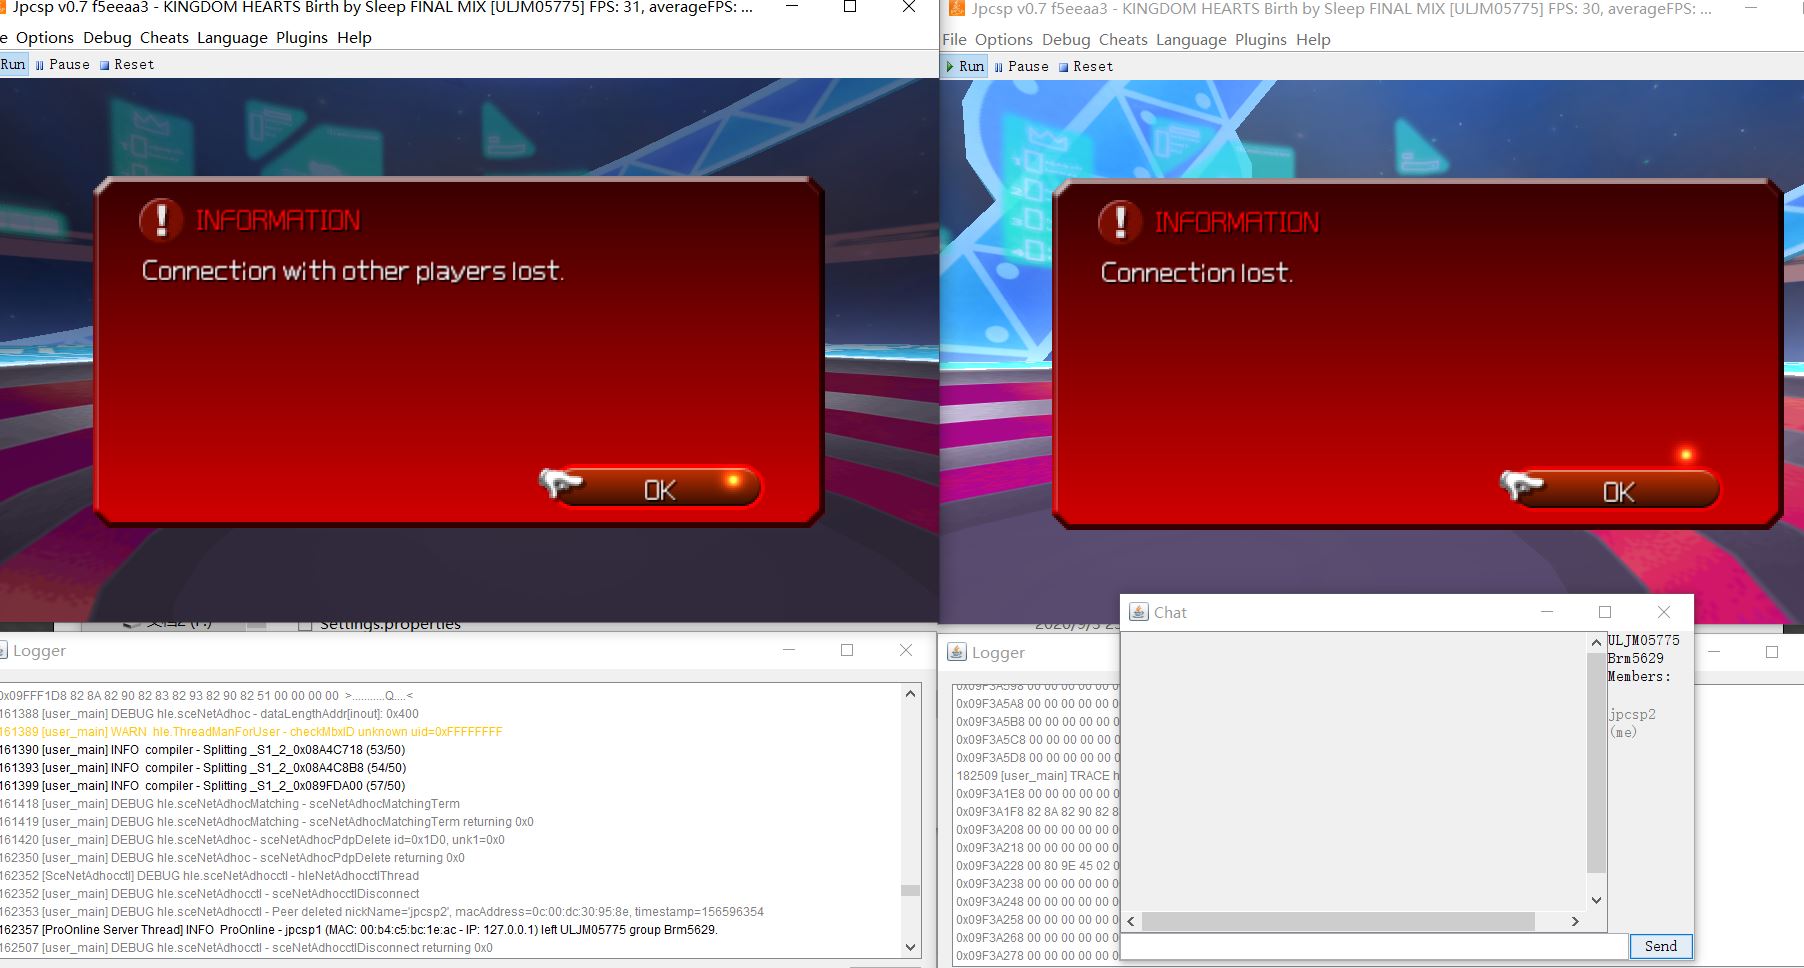
Task: Confirm OK on the 'Connection lost.' dialog
Action: click(1617, 490)
